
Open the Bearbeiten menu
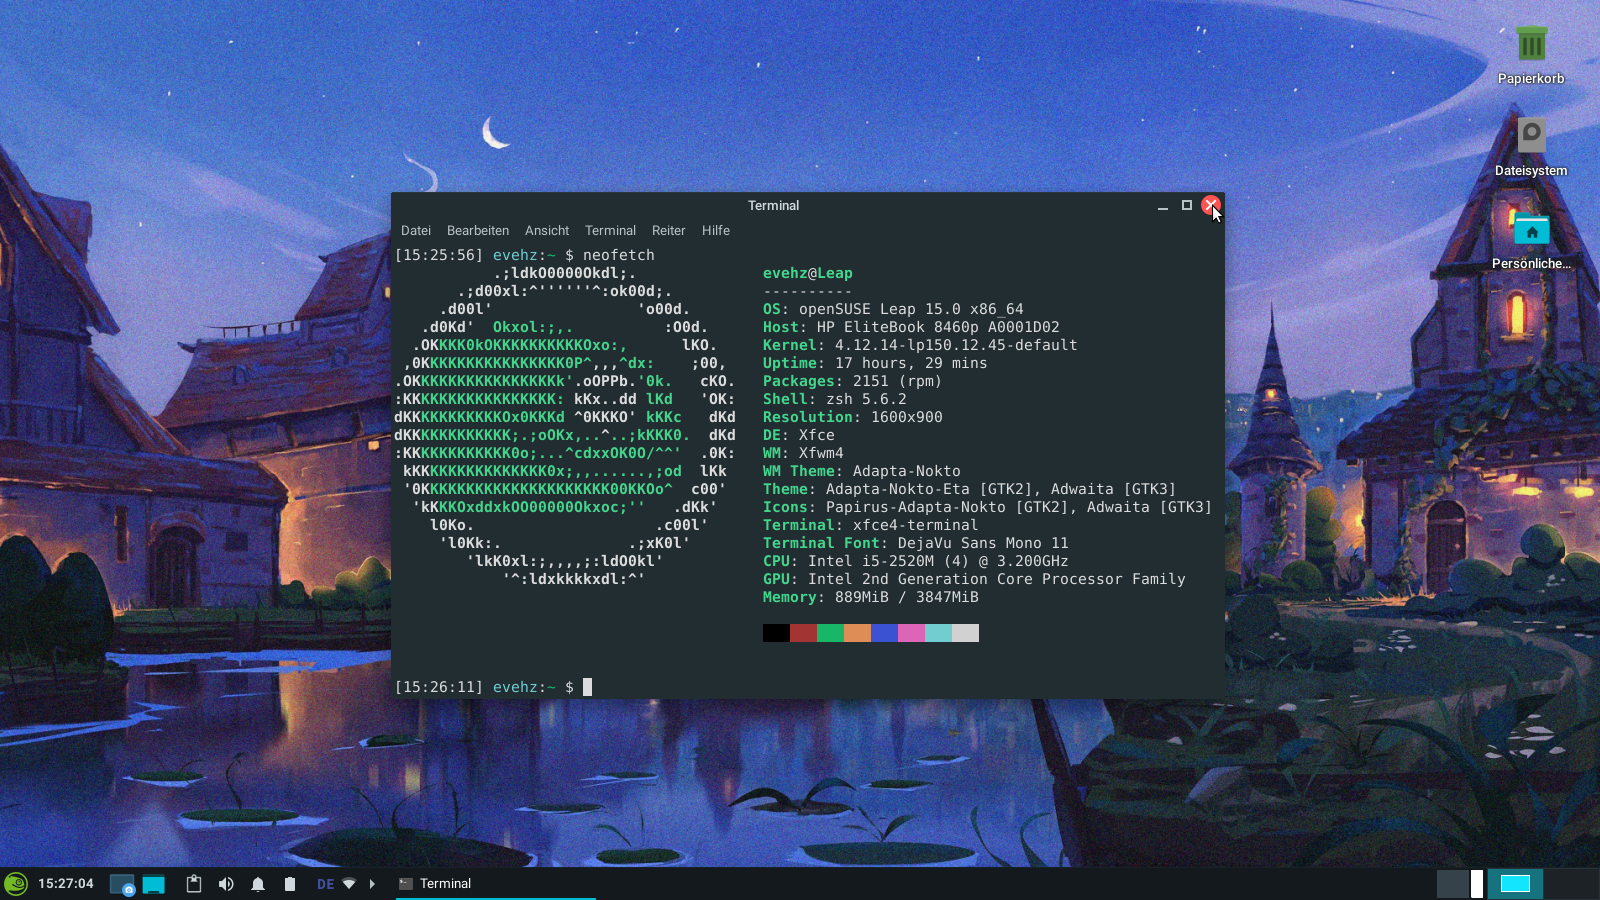(478, 231)
